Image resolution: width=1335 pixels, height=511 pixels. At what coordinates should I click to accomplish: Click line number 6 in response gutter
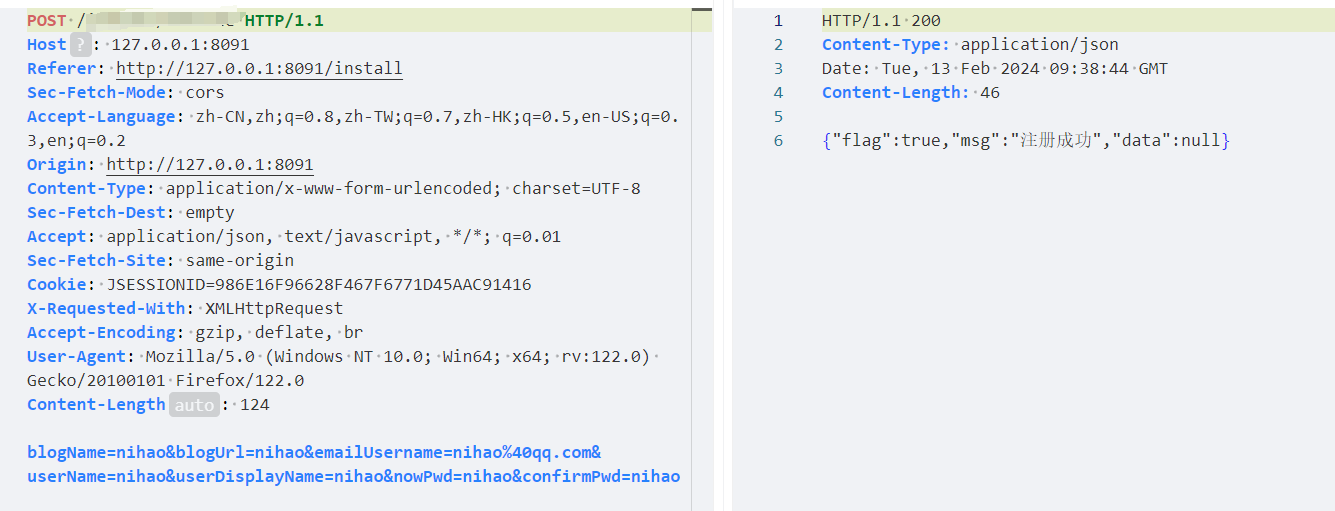pos(778,140)
